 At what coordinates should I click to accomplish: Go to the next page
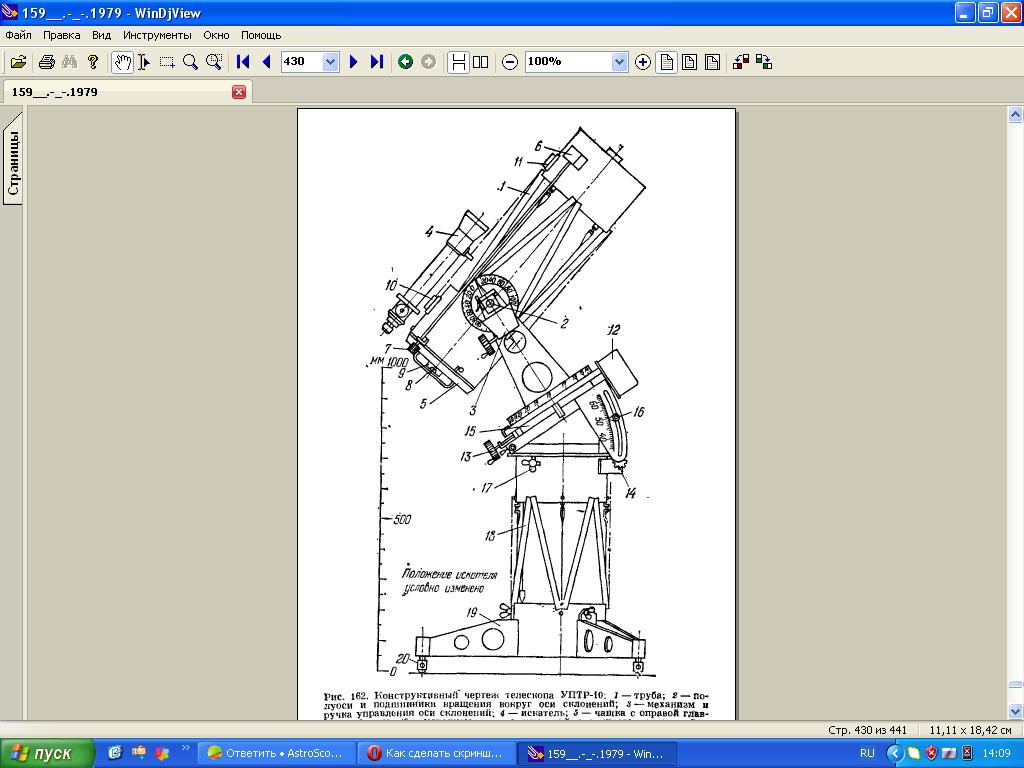coord(353,62)
